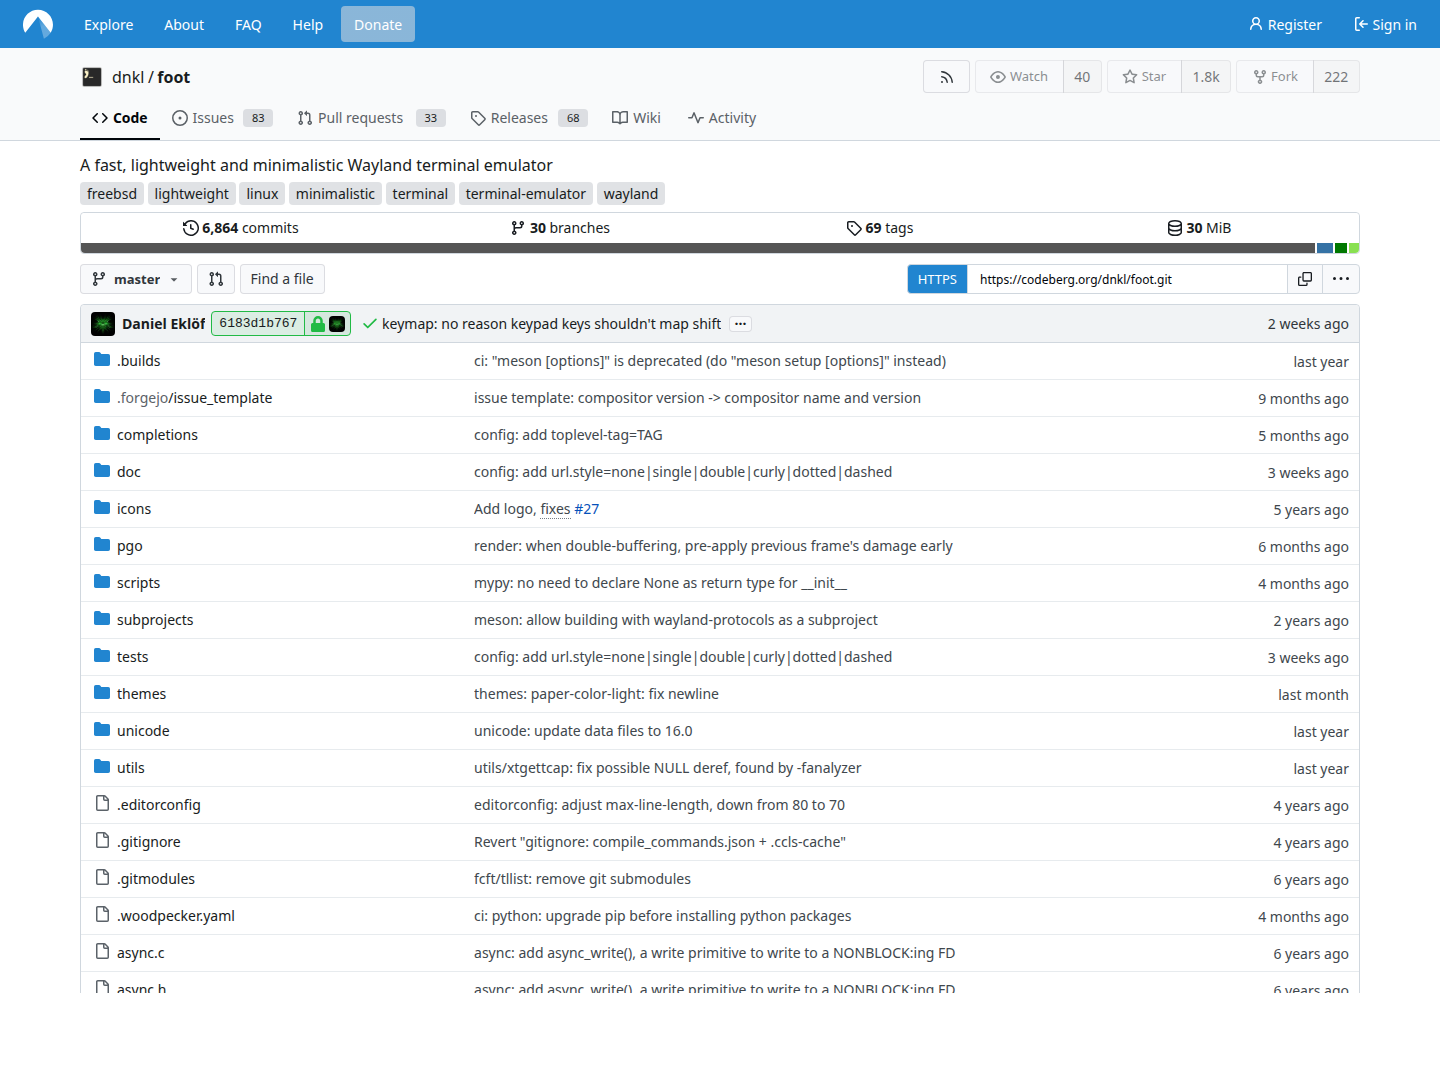
Task: Fork the foot repository
Action: coord(1275,77)
